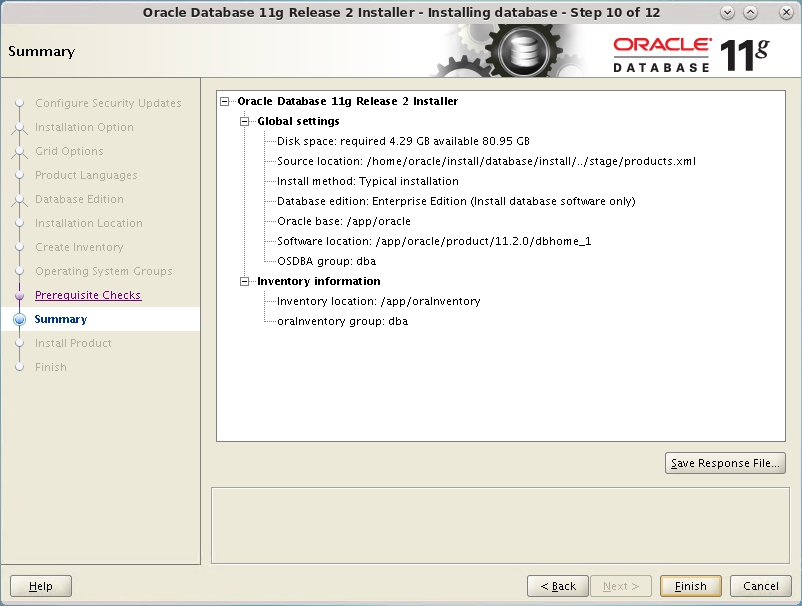Select OSDBA group: dba row
The width and height of the screenshot is (802, 606).
(x=326, y=261)
